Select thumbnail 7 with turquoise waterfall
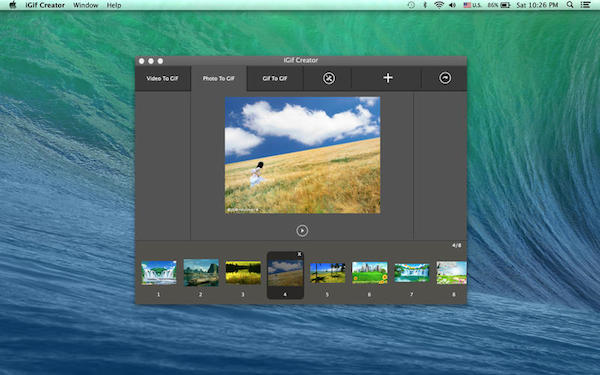The image size is (600, 375). pyautogui.click(x=412, y=272)
